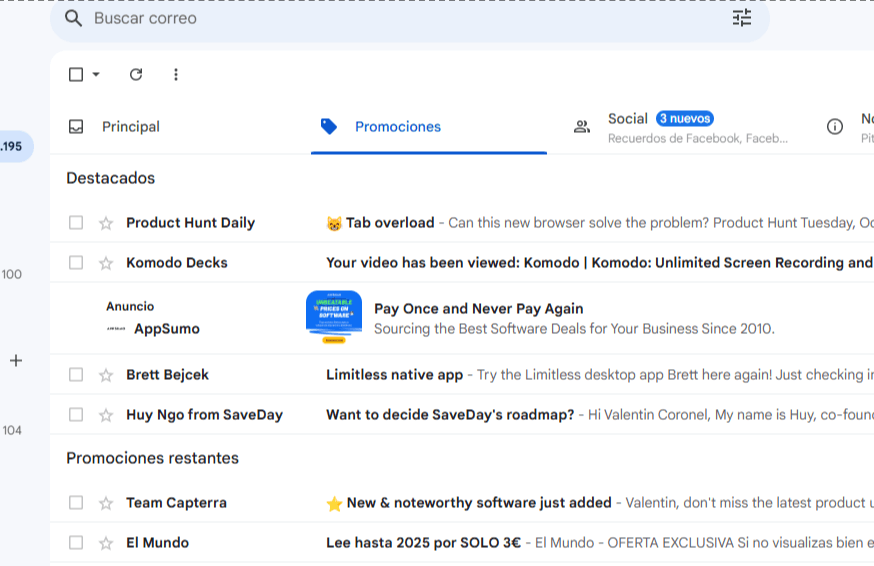Open the AppSumo ad thumbnail image
This screenshot has width=874, height=566.
(x=334, y=317)
